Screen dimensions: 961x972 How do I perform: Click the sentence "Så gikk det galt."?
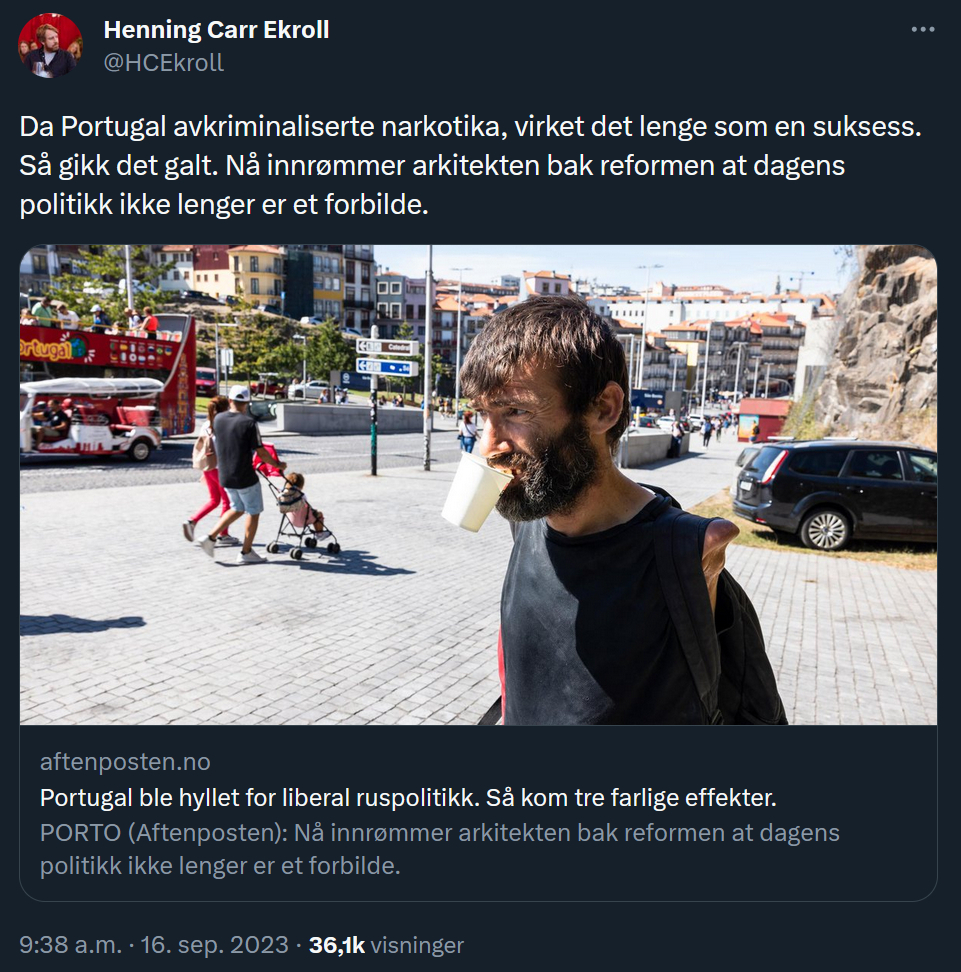pyautogui.click(x=119, y=166)
